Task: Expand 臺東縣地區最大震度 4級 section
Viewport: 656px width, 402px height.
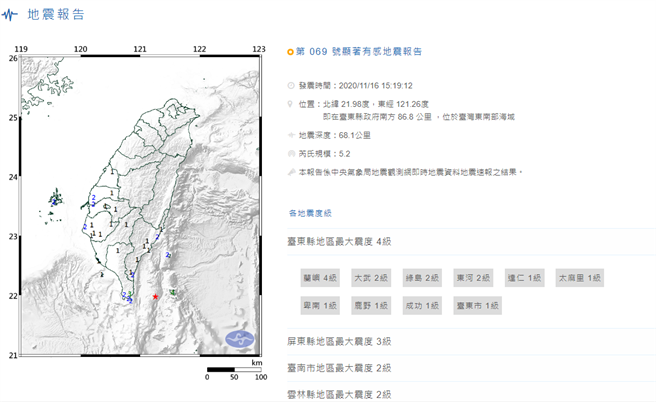Action: point(470,243)
